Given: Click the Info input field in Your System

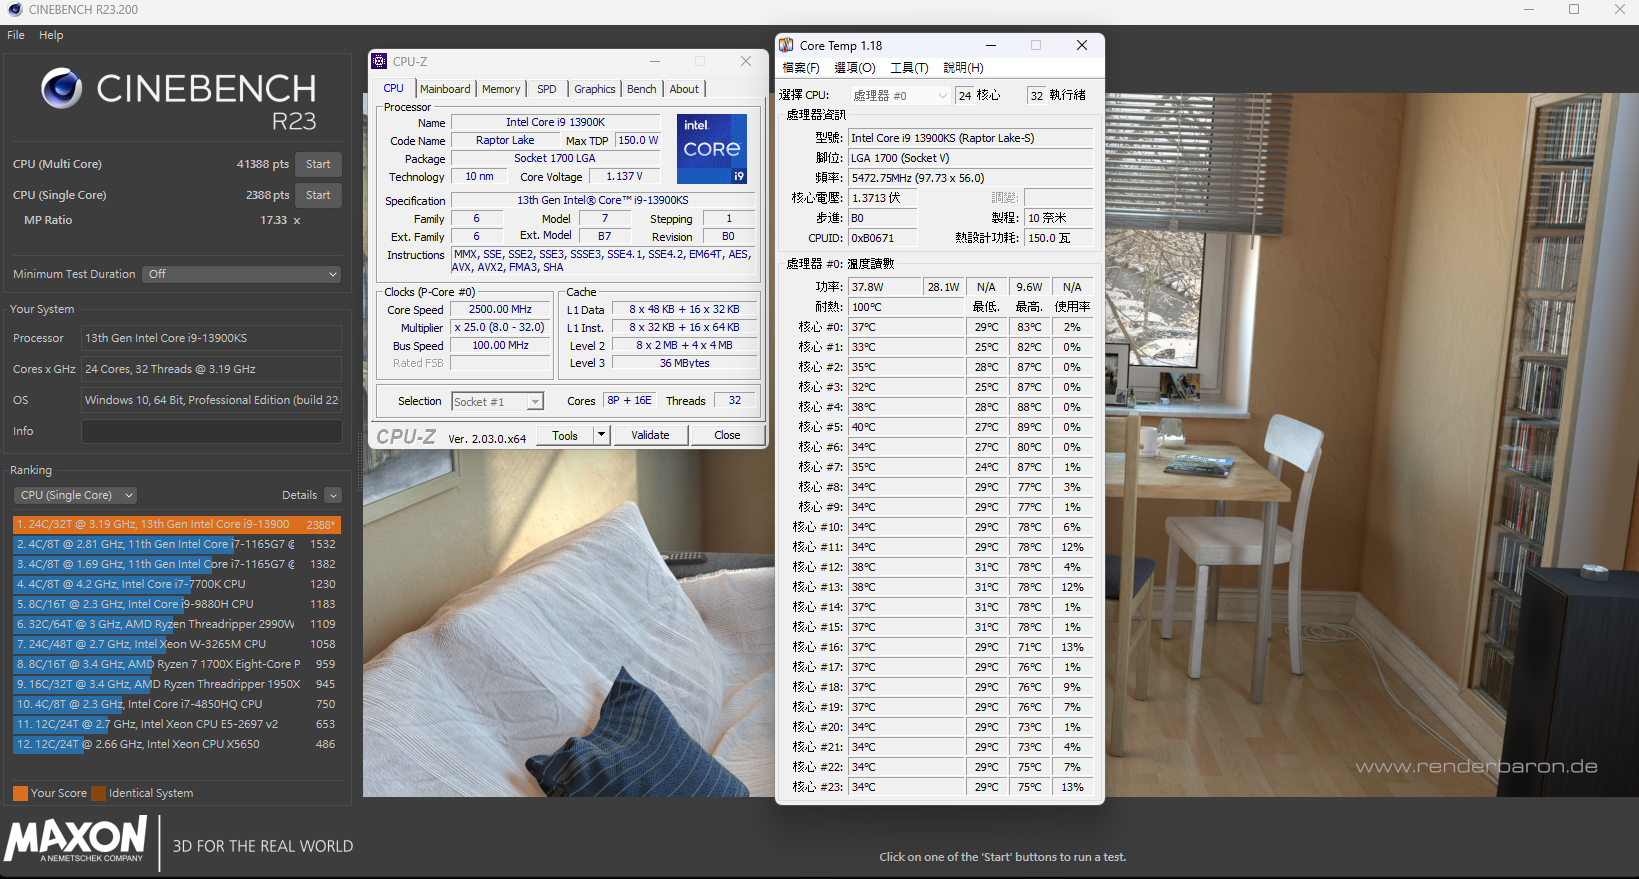Looking at the screenshot, I should [x=211, y=431].
